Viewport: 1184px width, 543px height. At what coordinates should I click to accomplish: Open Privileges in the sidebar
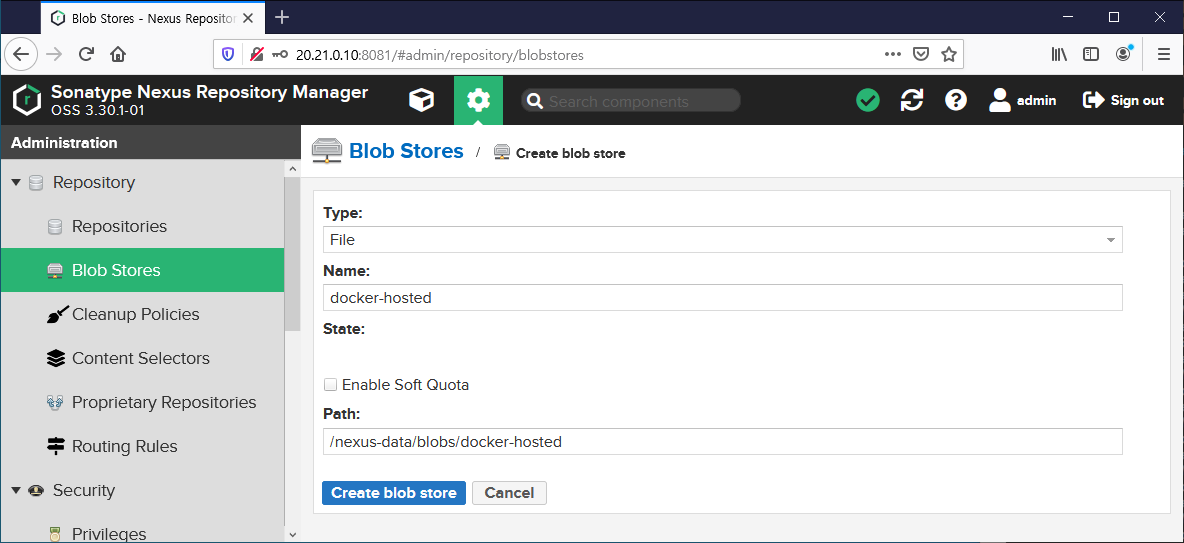click(x=142, y=533)
